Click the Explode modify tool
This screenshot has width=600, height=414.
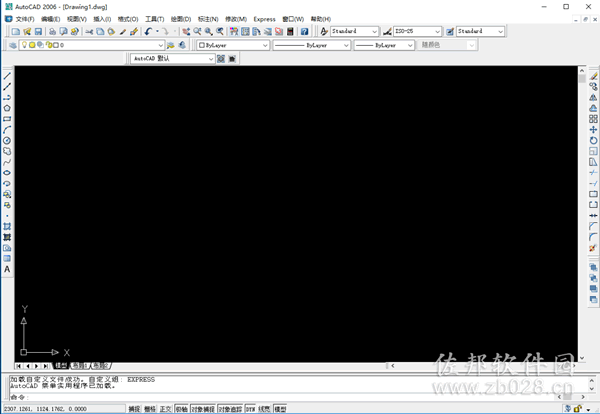point(593,248)
